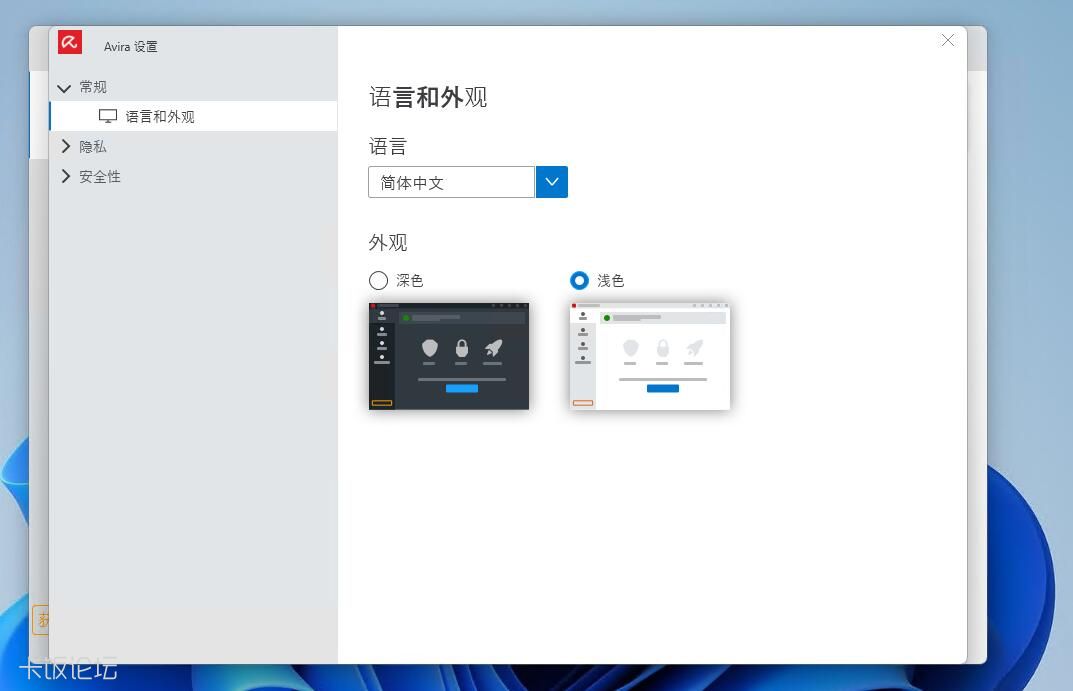
Task: Click the lock icon in light theme preview
Action: 662,348
